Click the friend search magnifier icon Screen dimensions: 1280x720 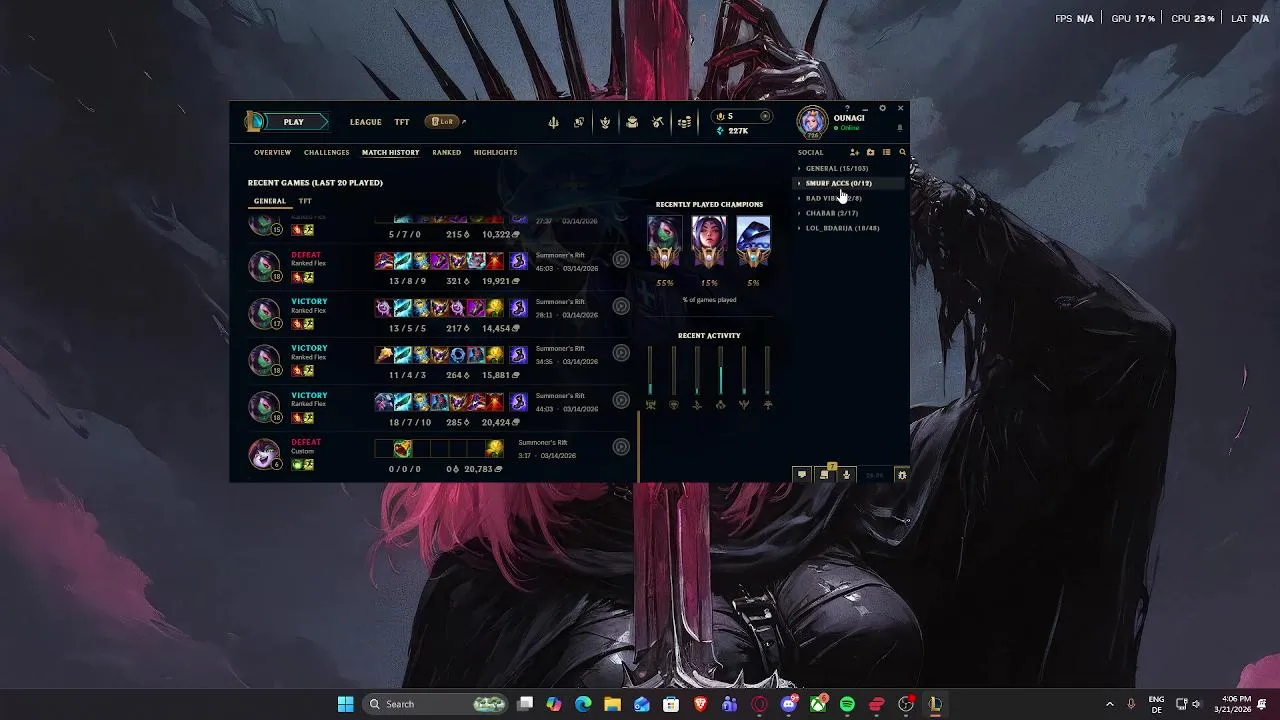coord(902,152)
